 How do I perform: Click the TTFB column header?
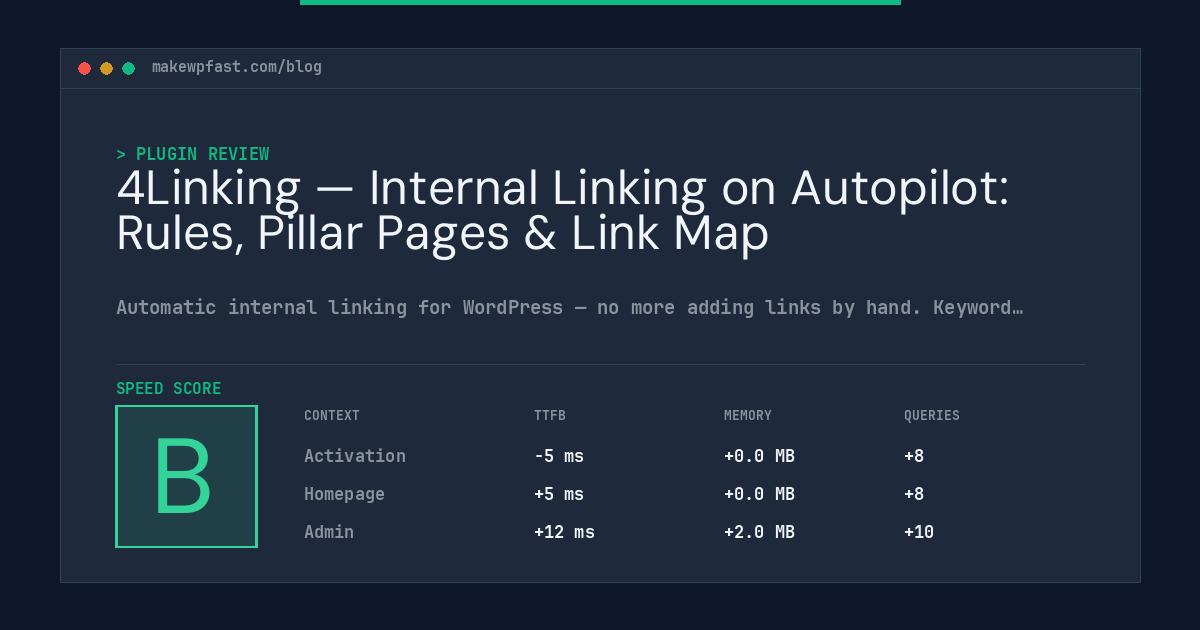point(550,416)
